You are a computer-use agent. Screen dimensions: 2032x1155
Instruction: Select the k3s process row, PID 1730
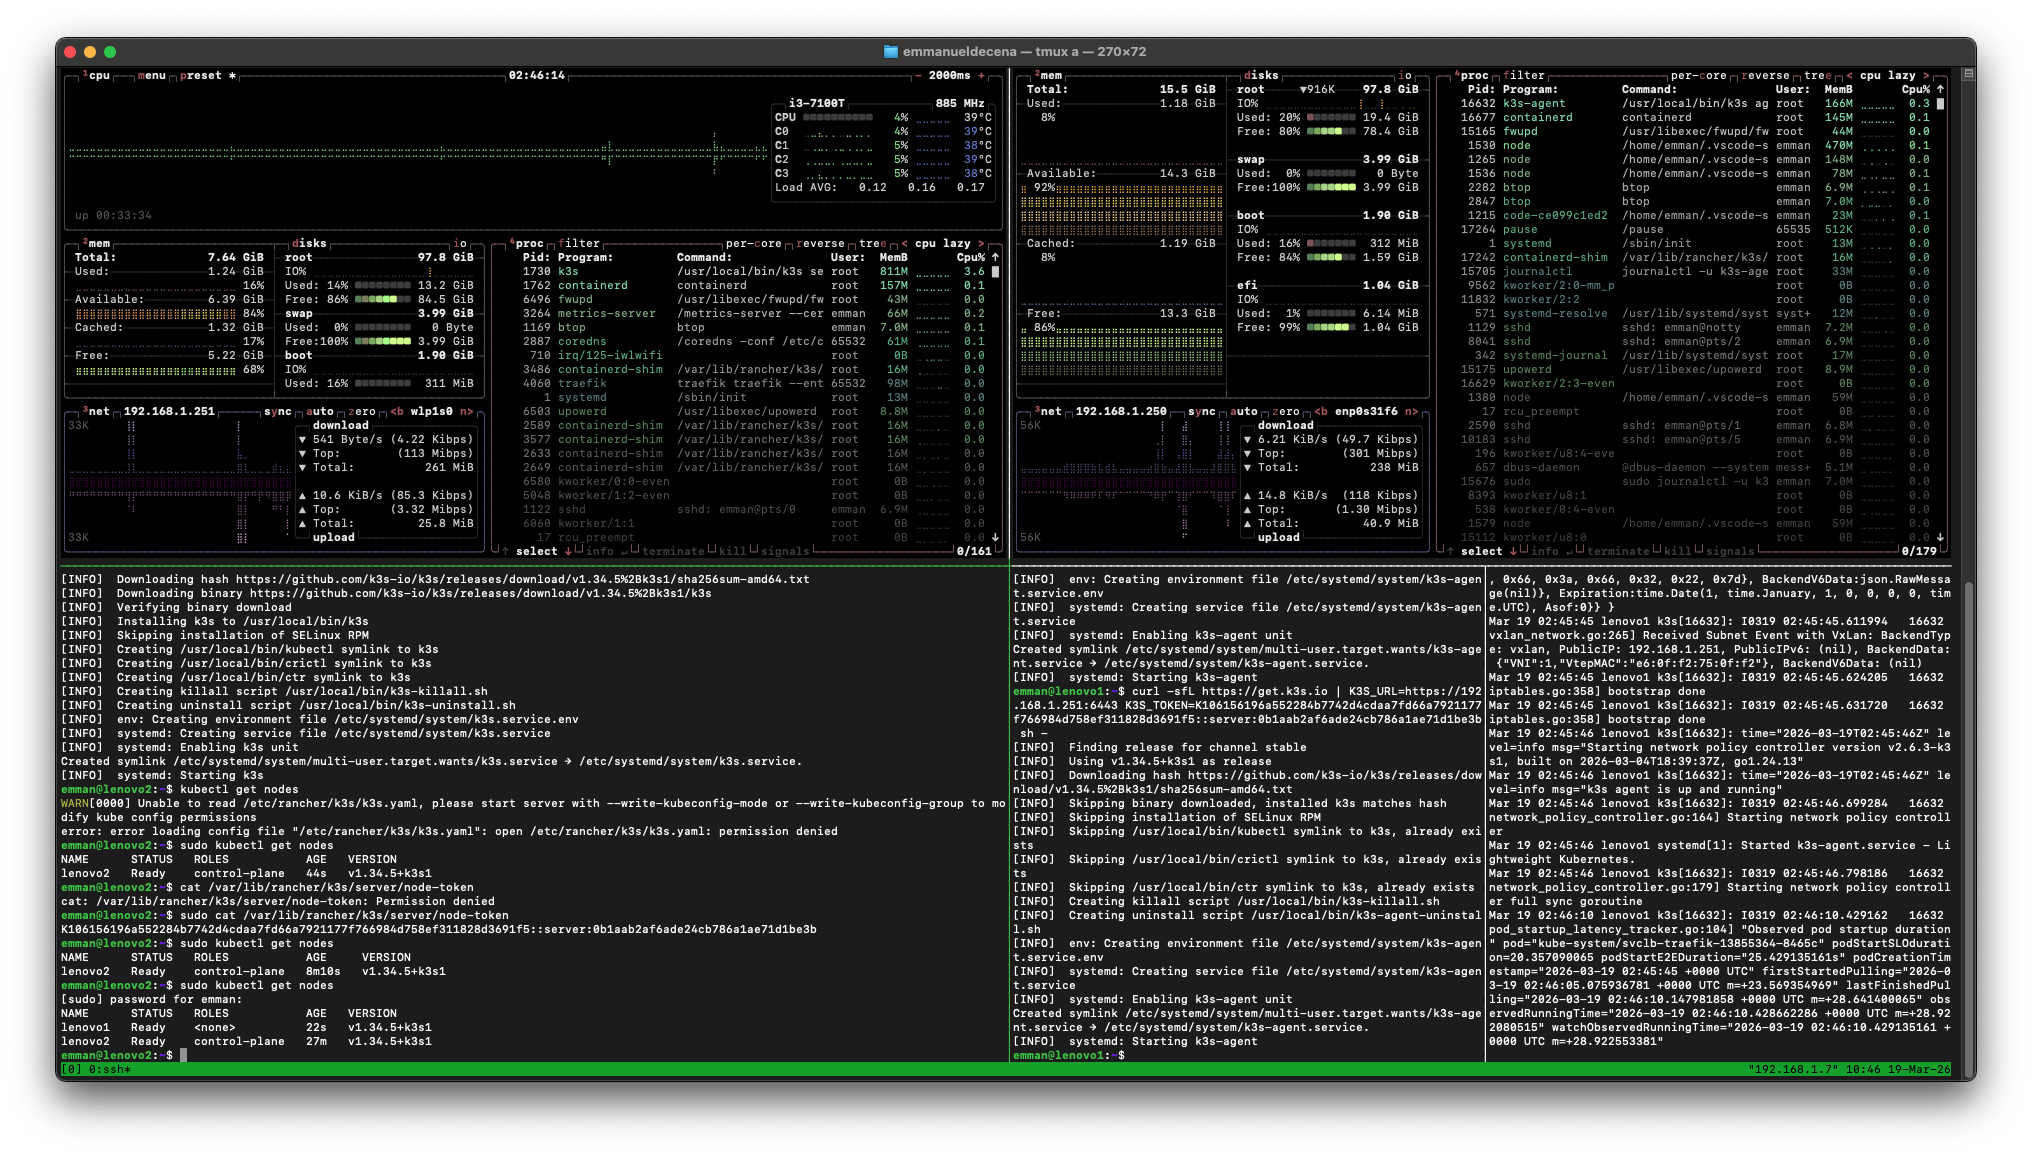point(752,271)
